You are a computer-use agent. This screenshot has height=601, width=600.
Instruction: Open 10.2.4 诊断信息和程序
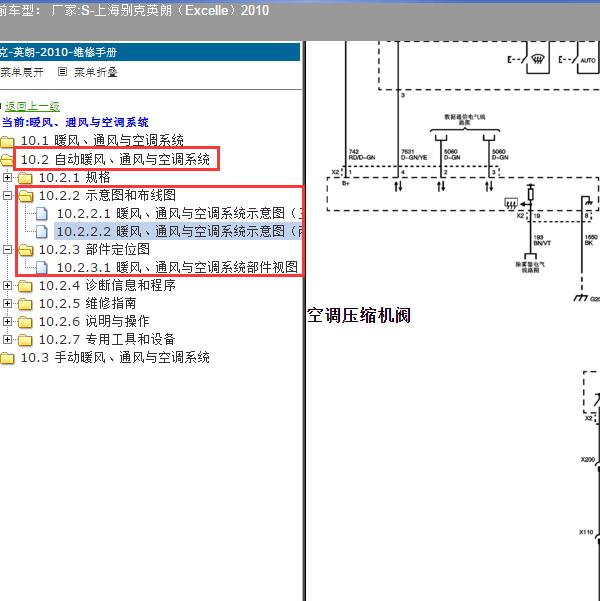107,286
